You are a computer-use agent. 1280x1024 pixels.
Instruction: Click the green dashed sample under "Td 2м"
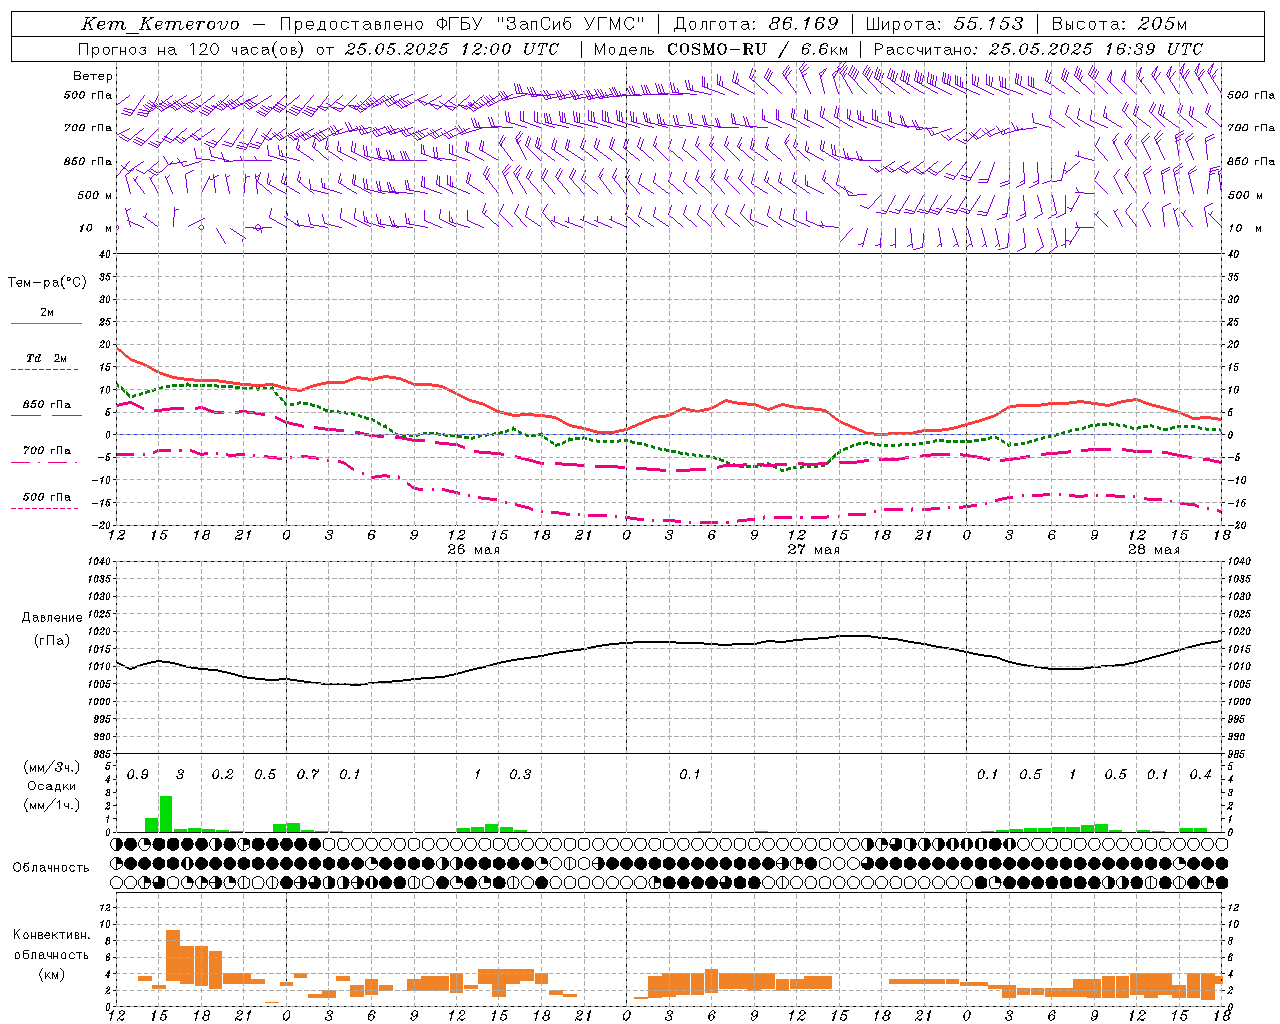click(44, 370)
